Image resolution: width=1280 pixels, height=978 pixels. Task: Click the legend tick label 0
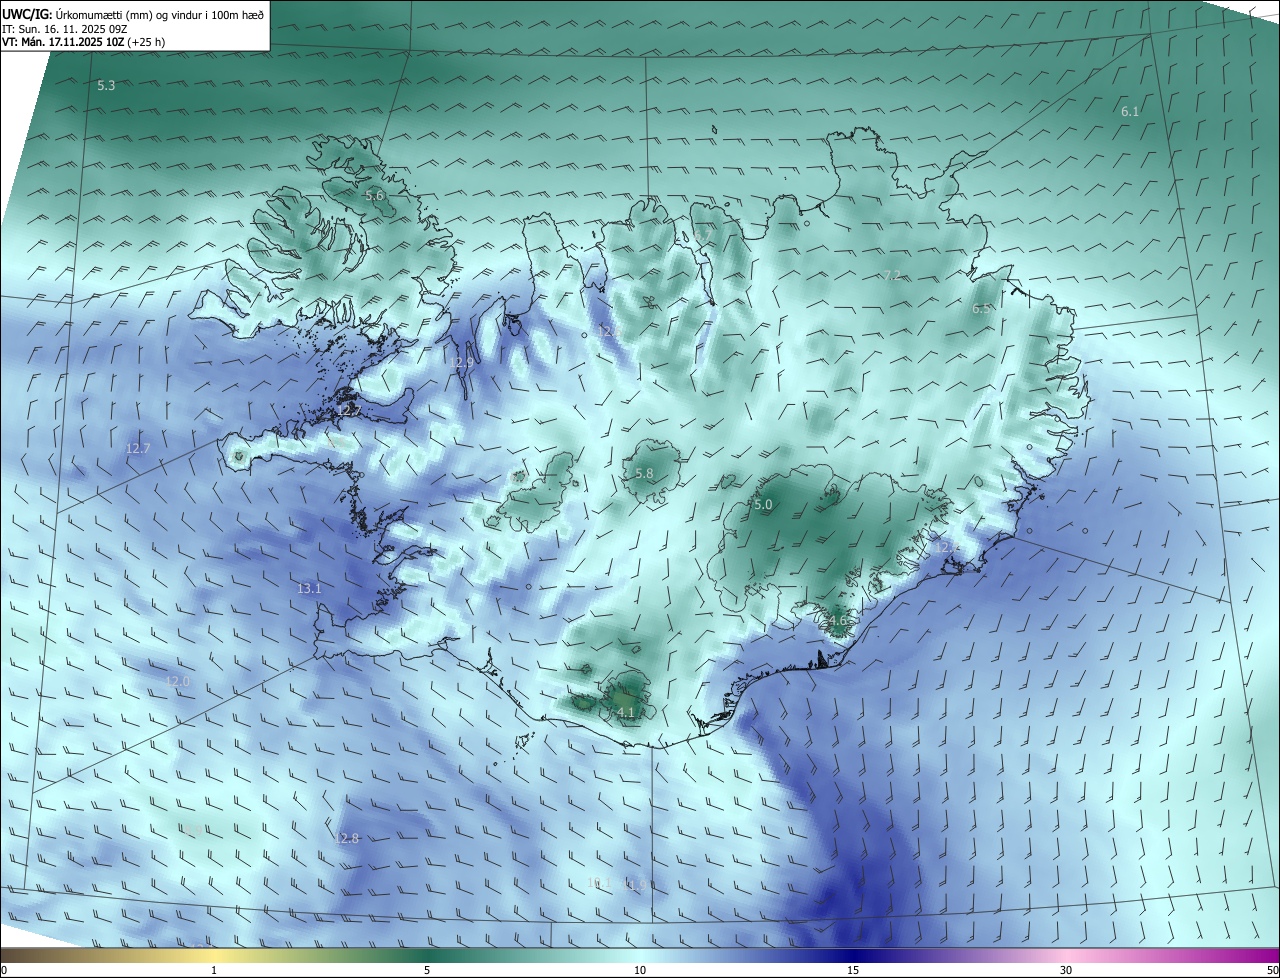tap(4, 970)
